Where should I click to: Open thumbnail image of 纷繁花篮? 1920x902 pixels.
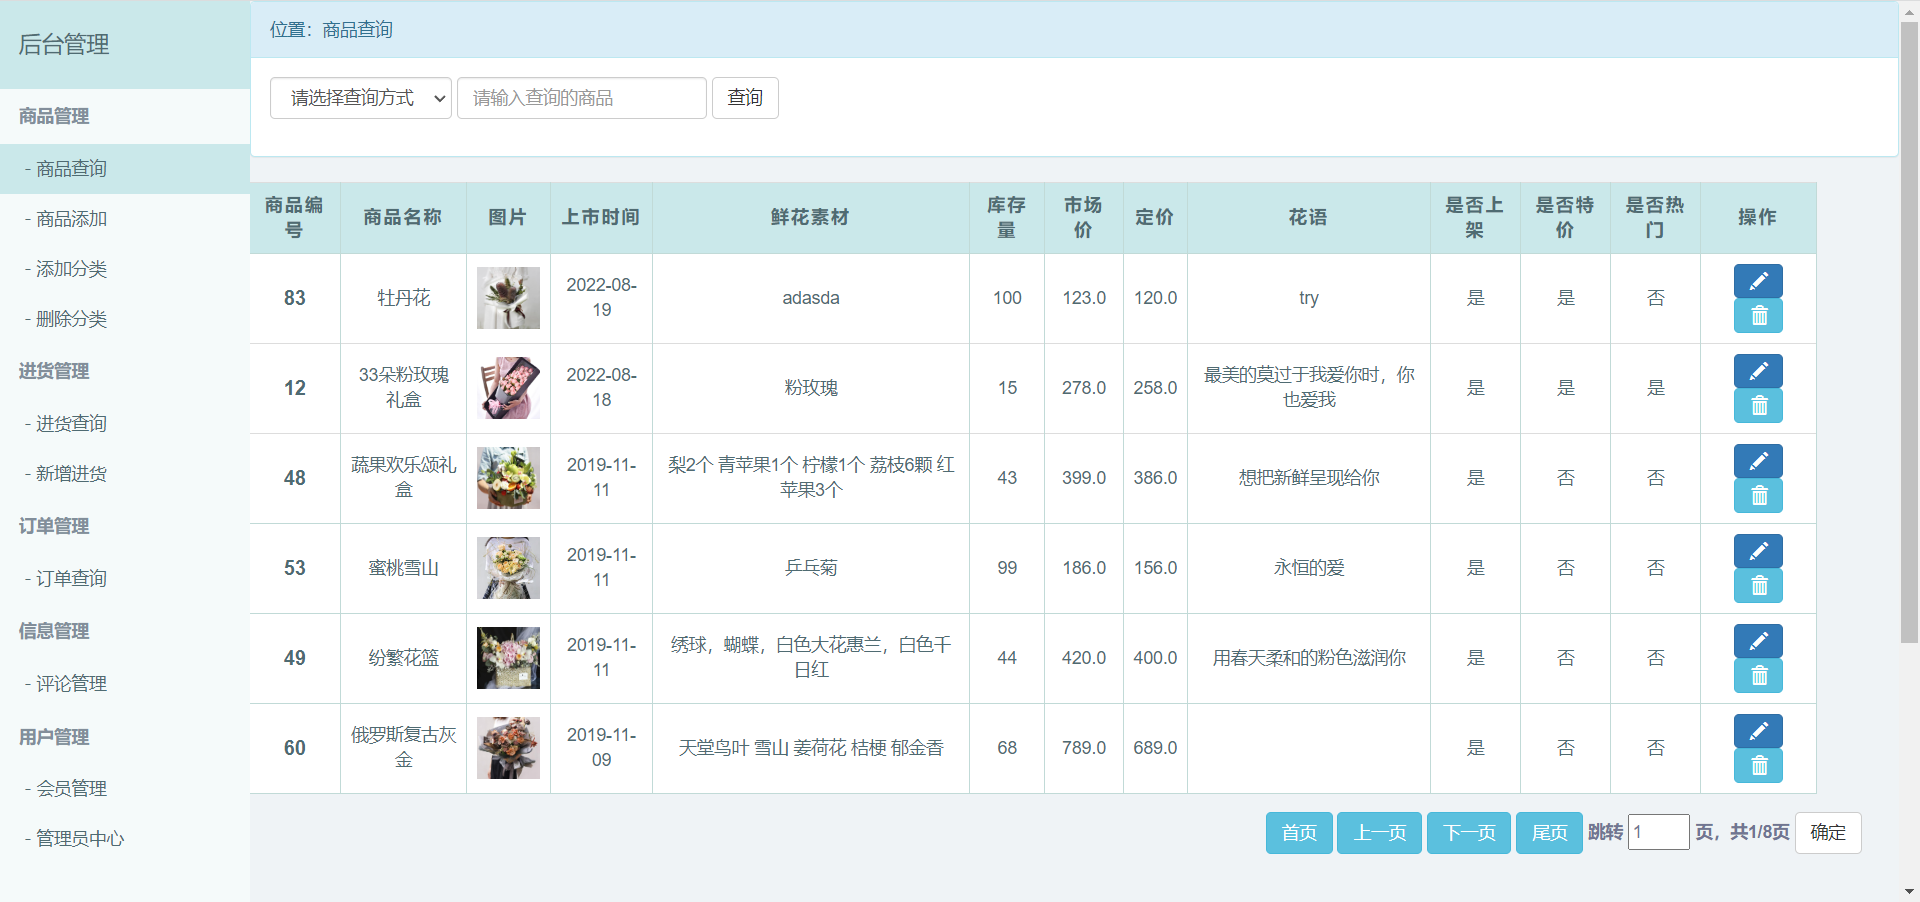[x=508, y=658]
